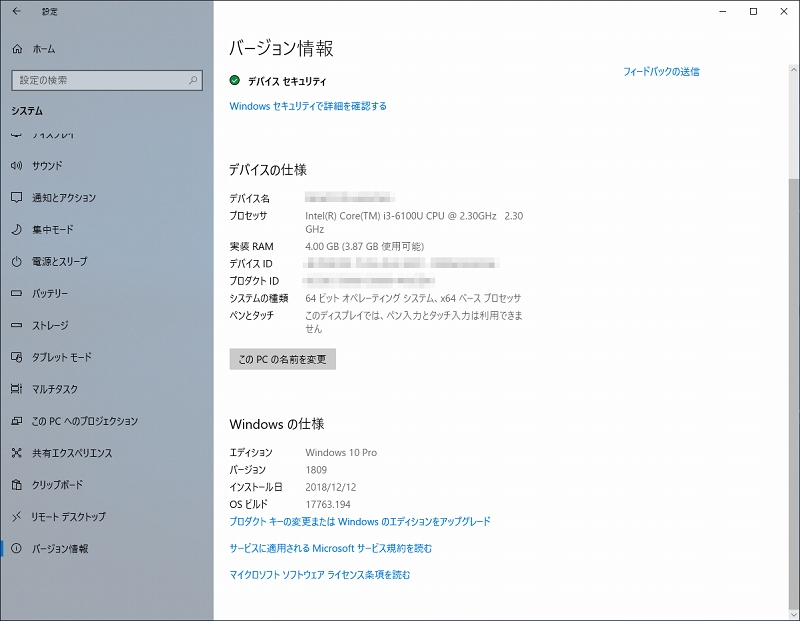Screen dimensions: 800x621
Task: Open 通知とアクション settings page
Action: click(x=64, y=197)
